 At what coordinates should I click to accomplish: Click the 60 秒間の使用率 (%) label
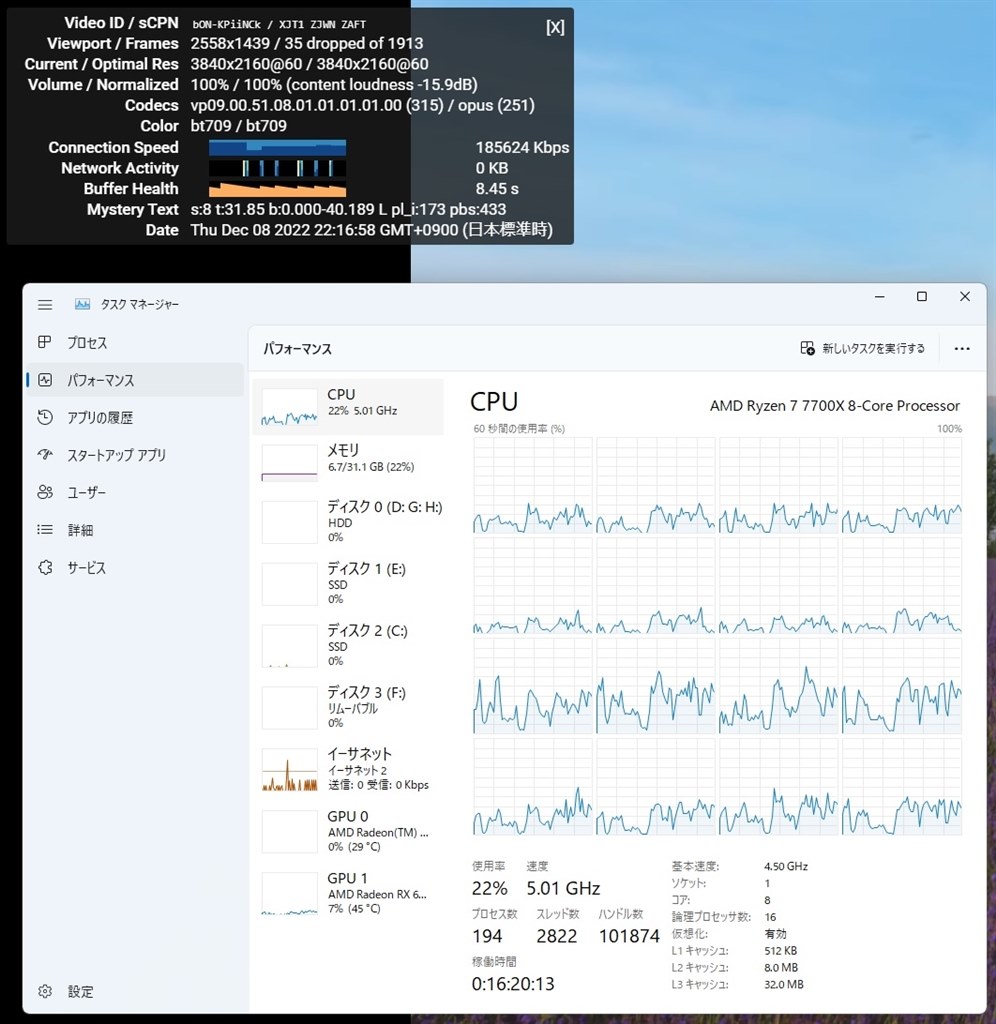point(519,428)
